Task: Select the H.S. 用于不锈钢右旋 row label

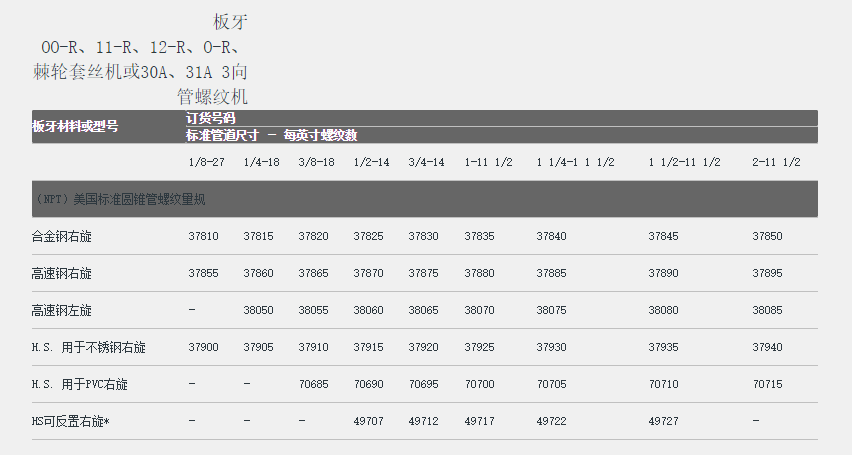Action: 88,347
